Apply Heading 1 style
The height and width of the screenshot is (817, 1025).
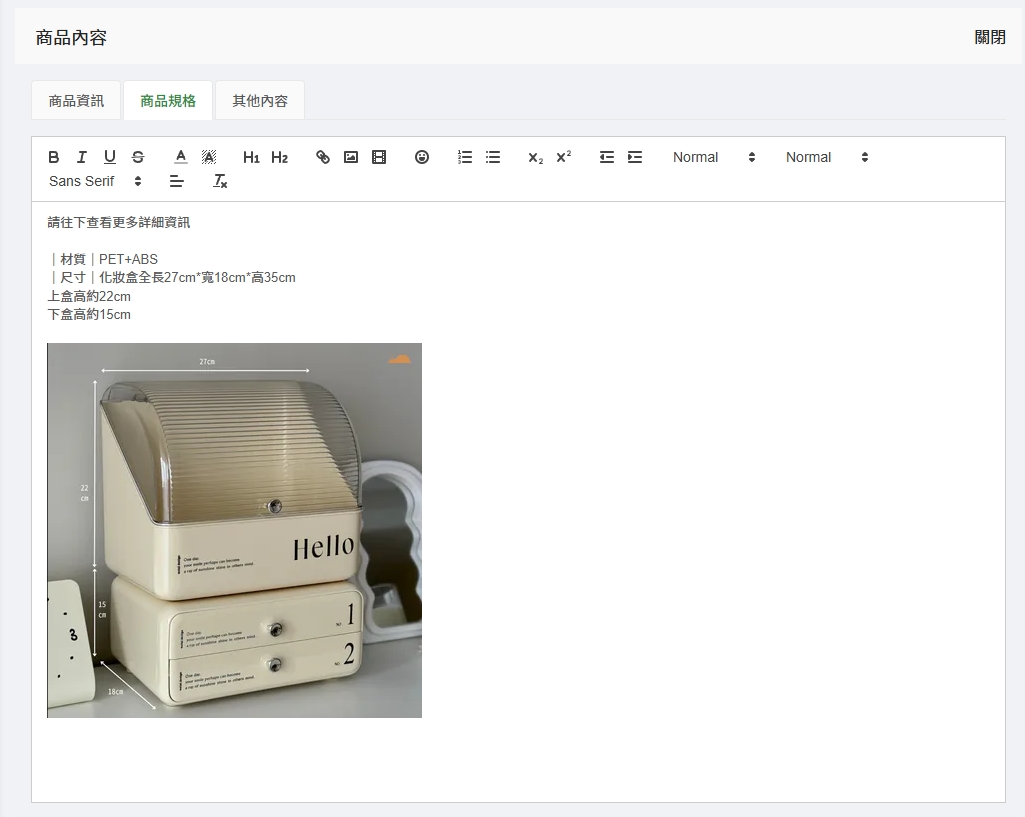tap(251, 157)
